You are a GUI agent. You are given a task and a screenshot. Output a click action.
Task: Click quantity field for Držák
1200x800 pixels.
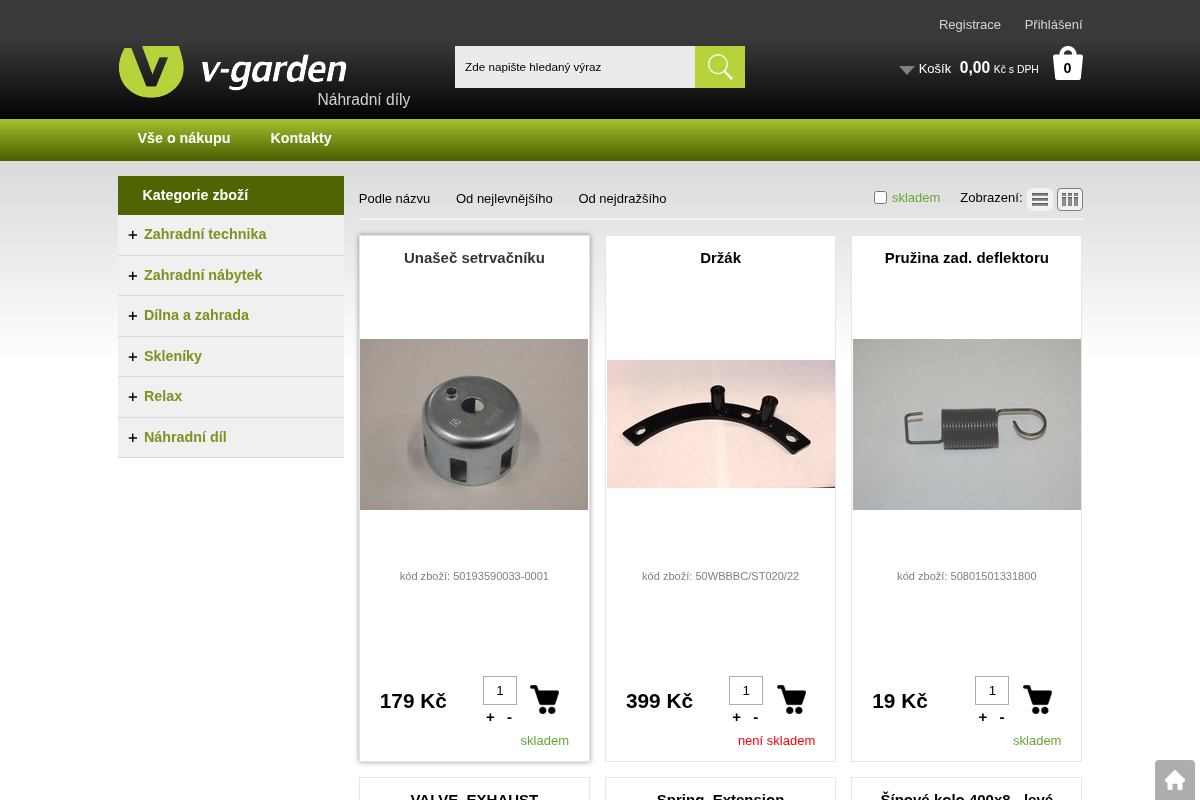coord(746,690)
